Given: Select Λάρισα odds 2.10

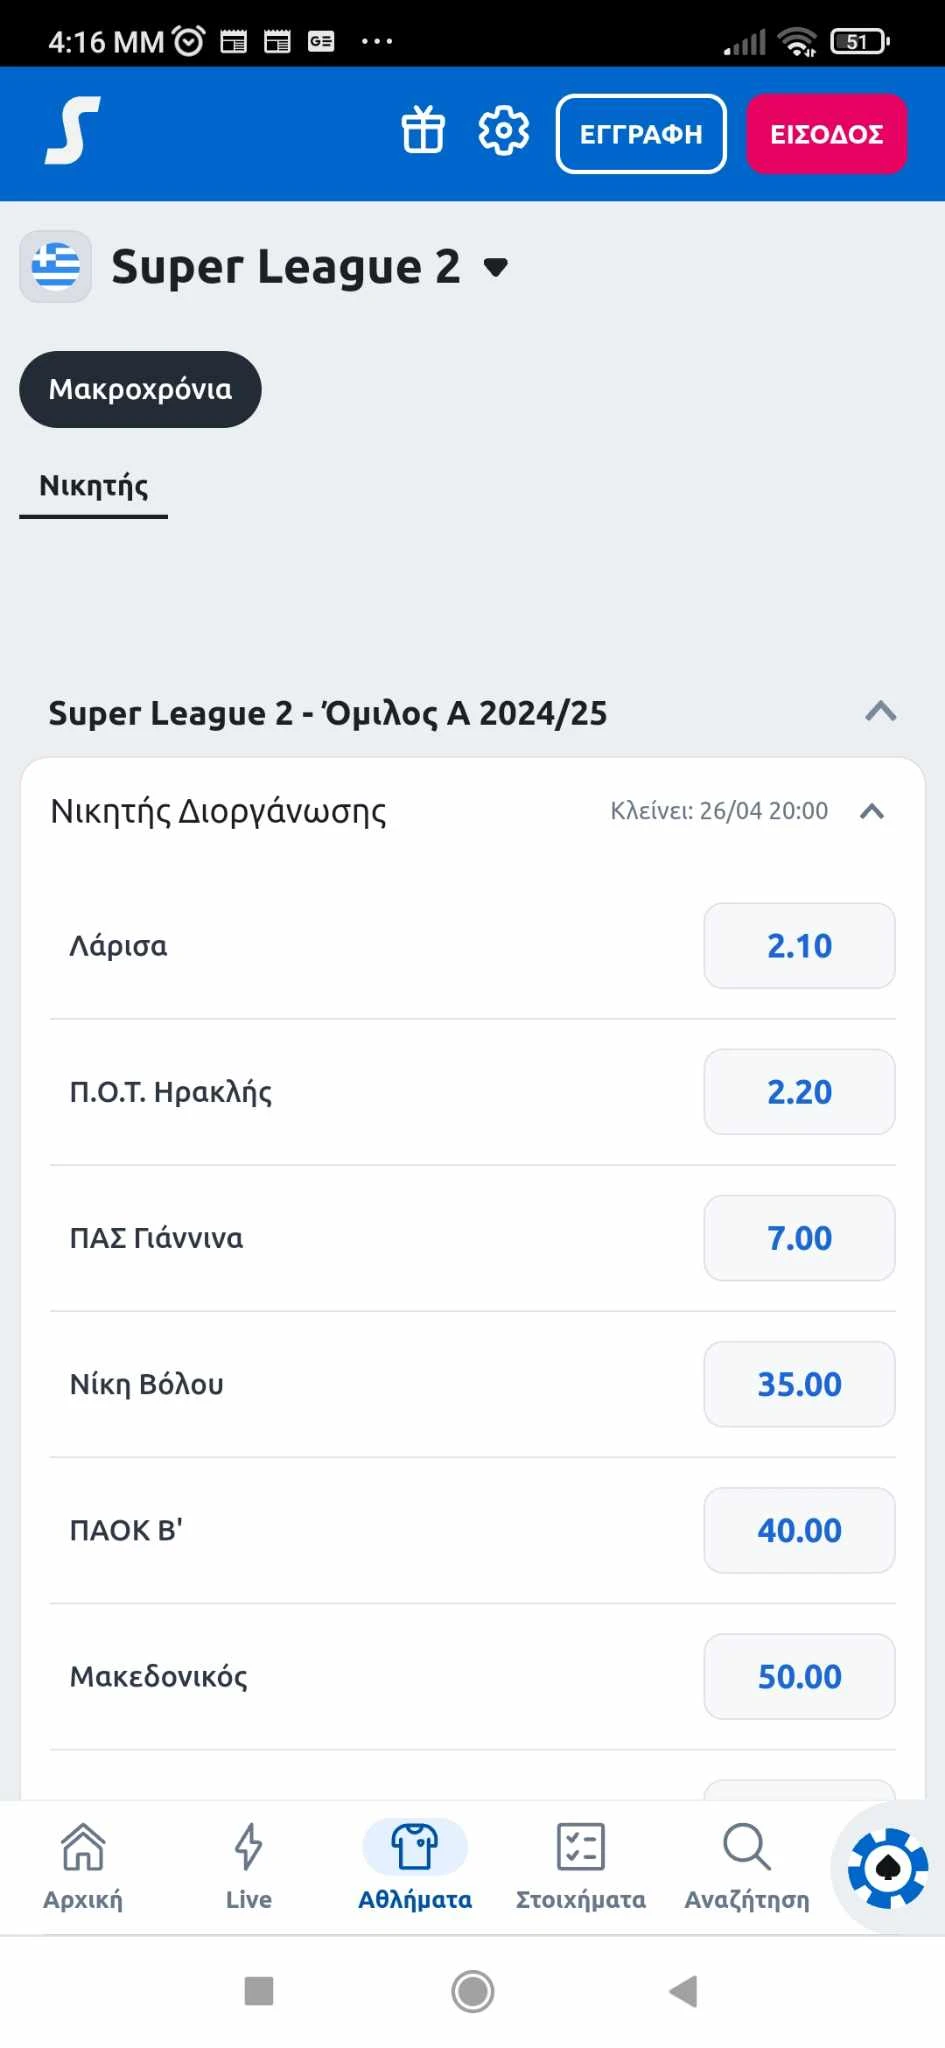Looking at the screenshot, I should click(799, 946).
